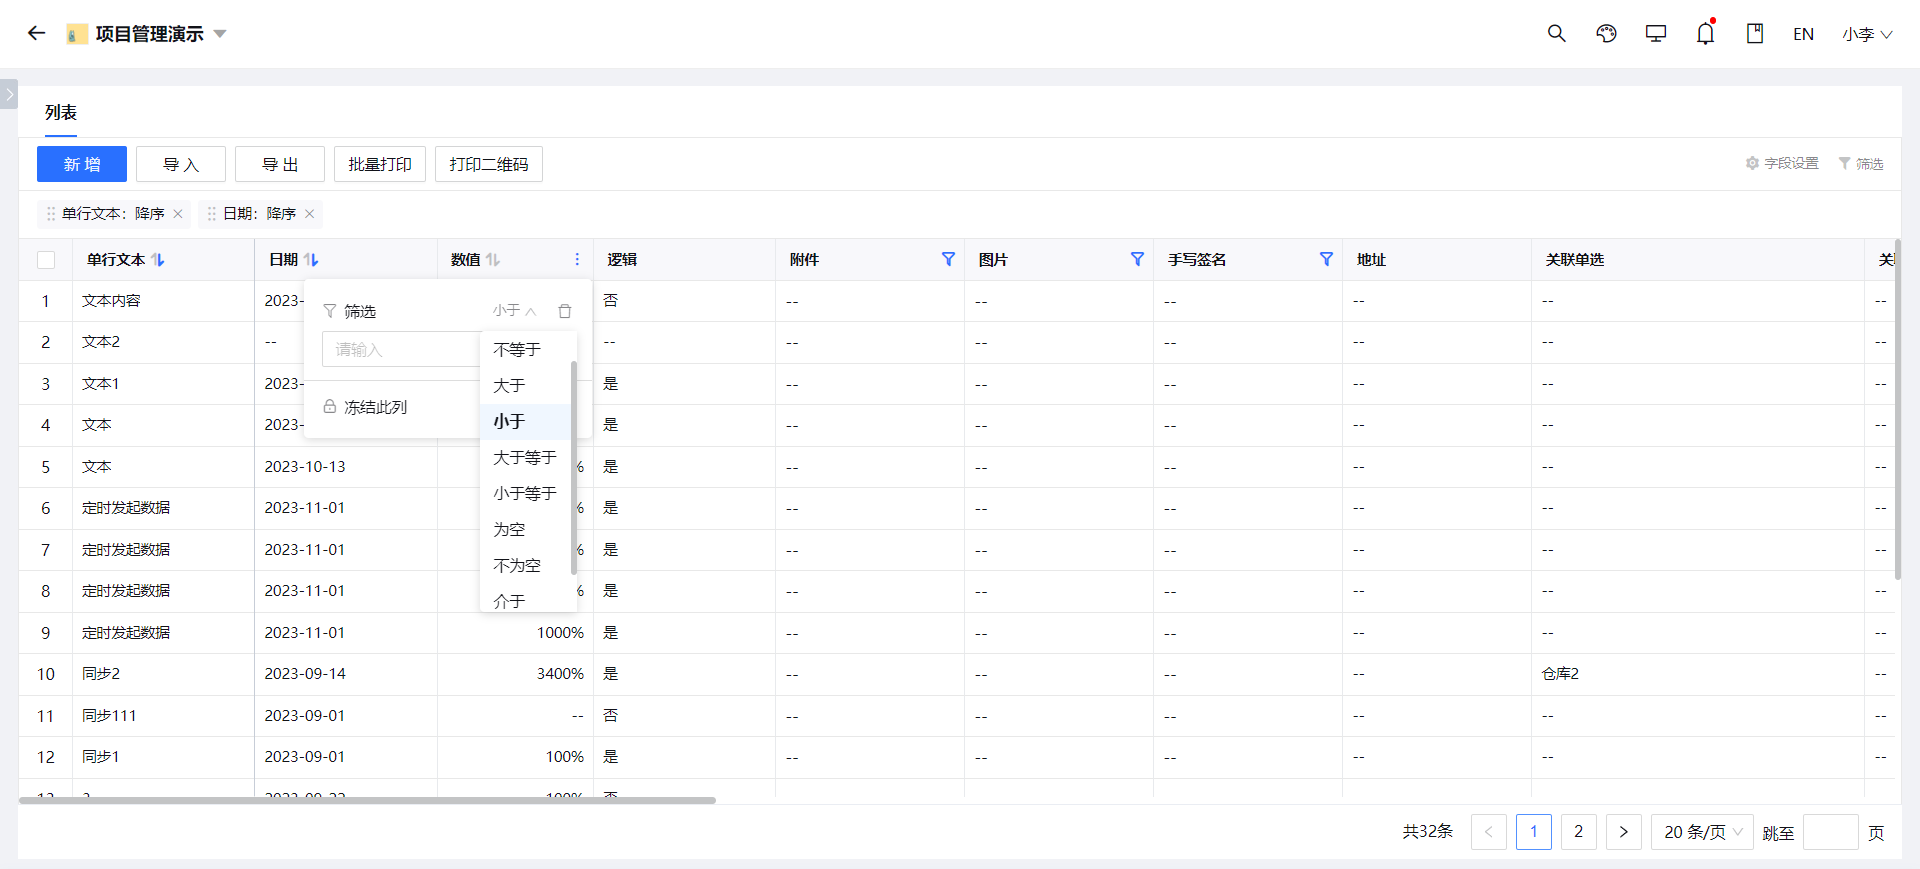The width and height of the screenshot is (1920, 869).
Task: Open the 筛选 filter at top right
Action: 1861,163
